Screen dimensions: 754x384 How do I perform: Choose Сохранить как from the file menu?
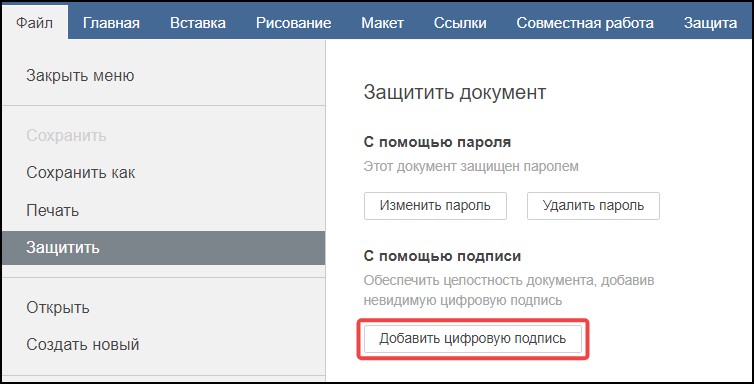[163, 173]
